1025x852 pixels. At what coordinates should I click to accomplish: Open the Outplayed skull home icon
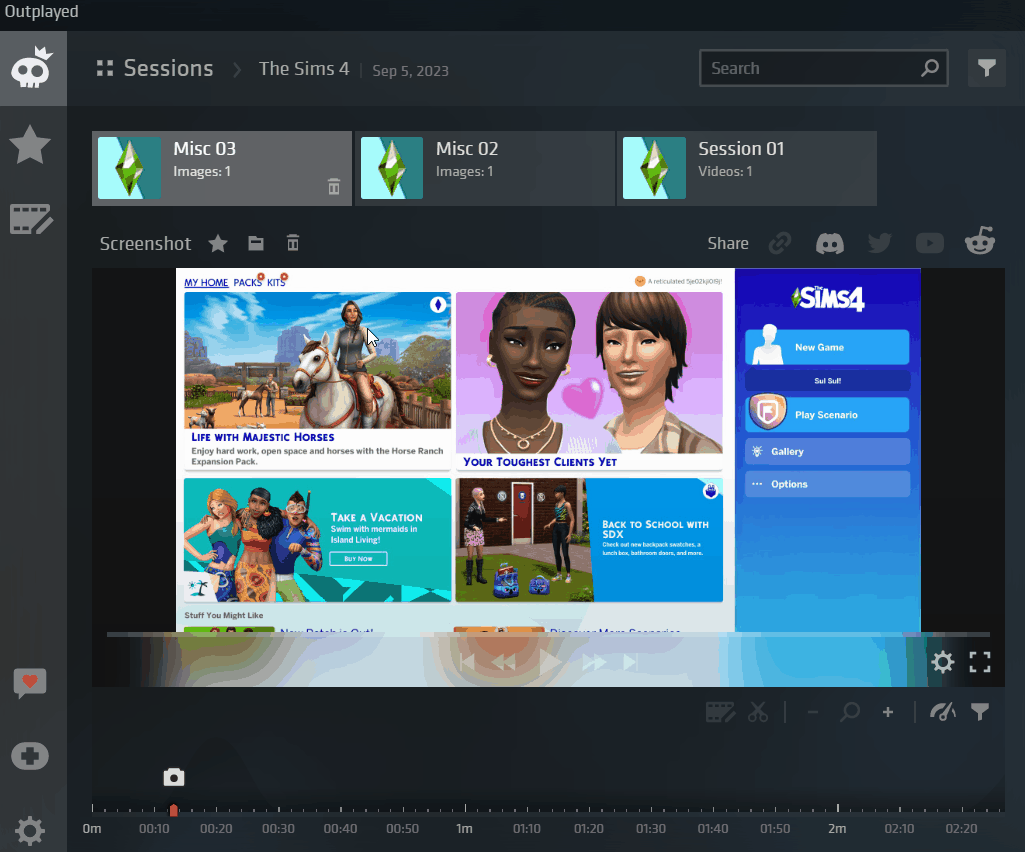point(32,68)
